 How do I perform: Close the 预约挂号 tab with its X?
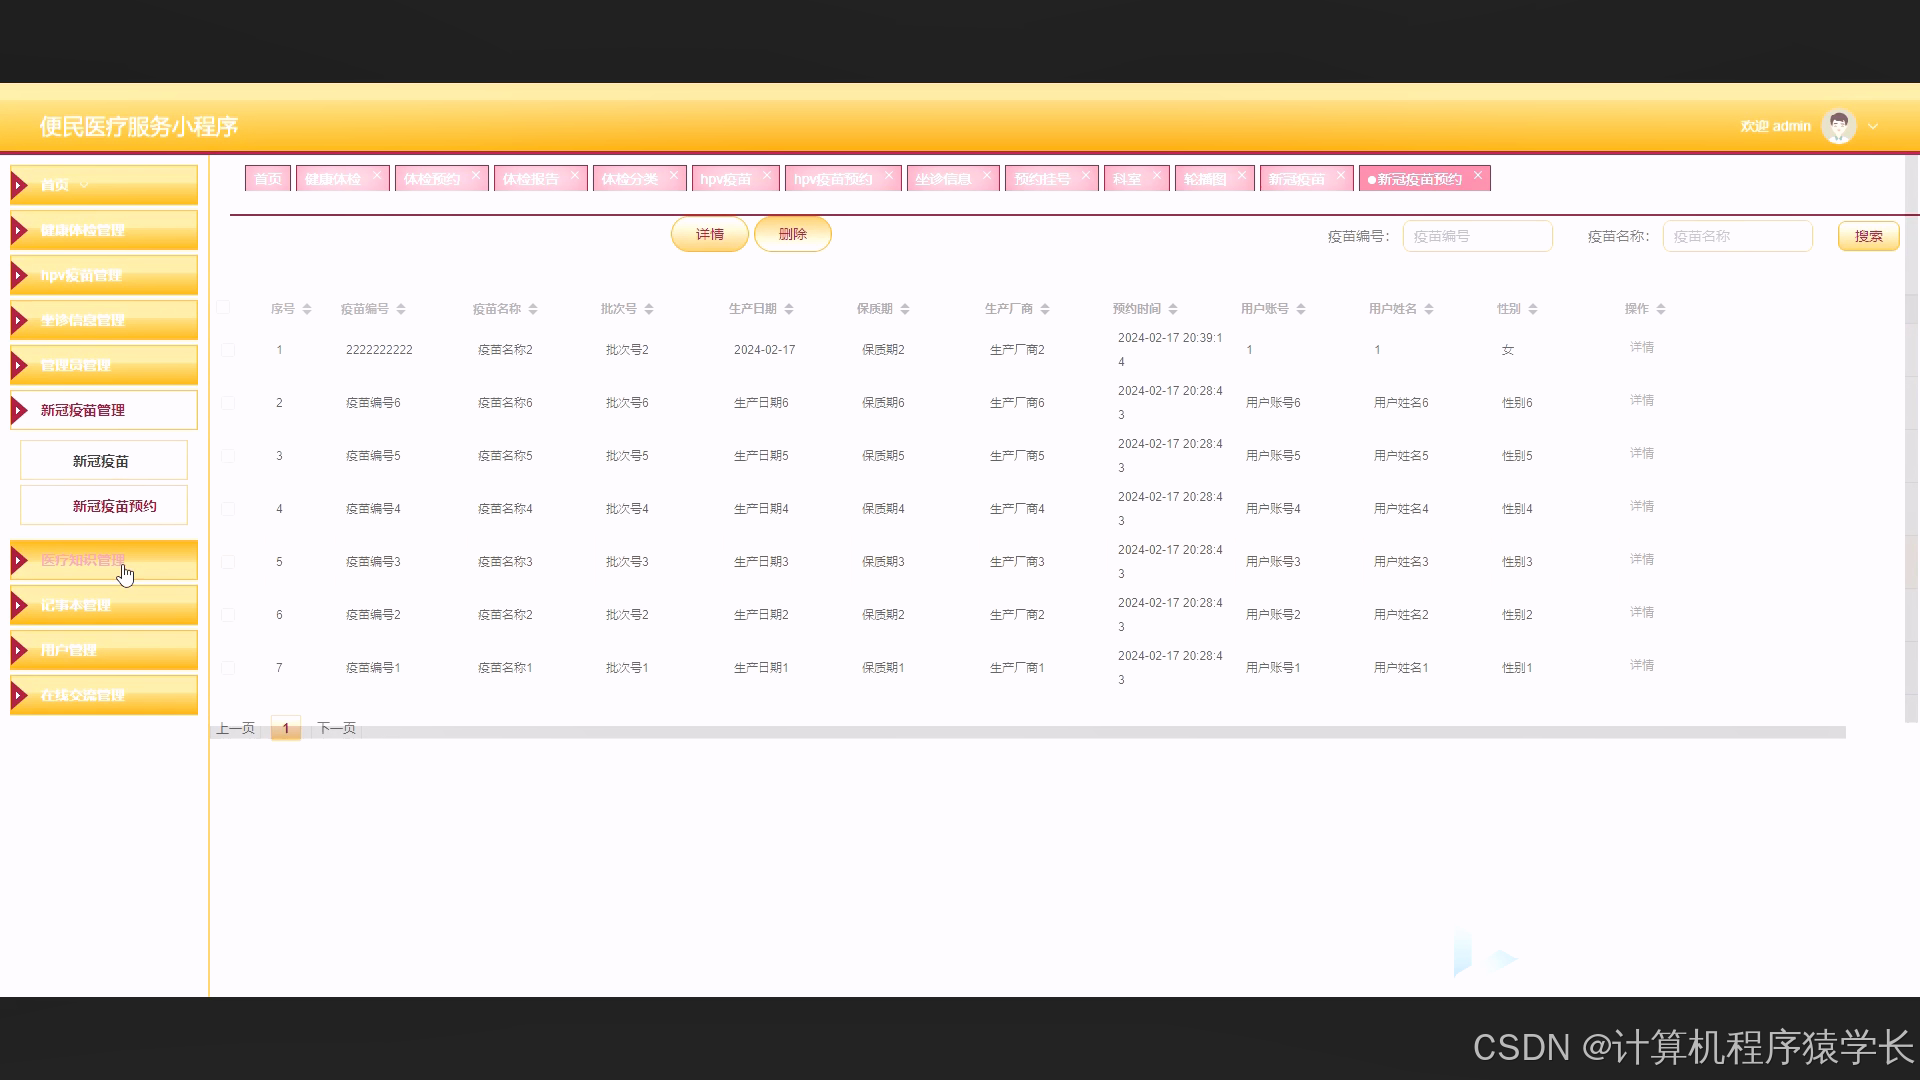(x=1085, y=175)
